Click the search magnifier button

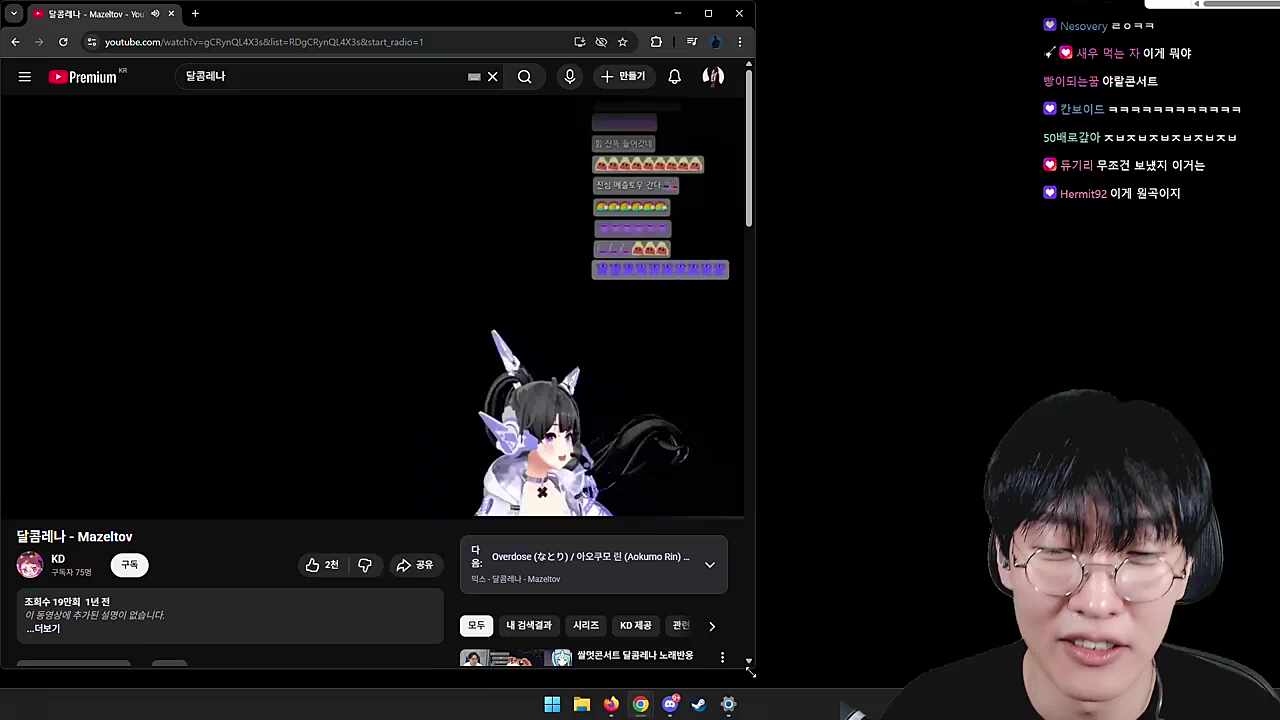coord(525,77)
